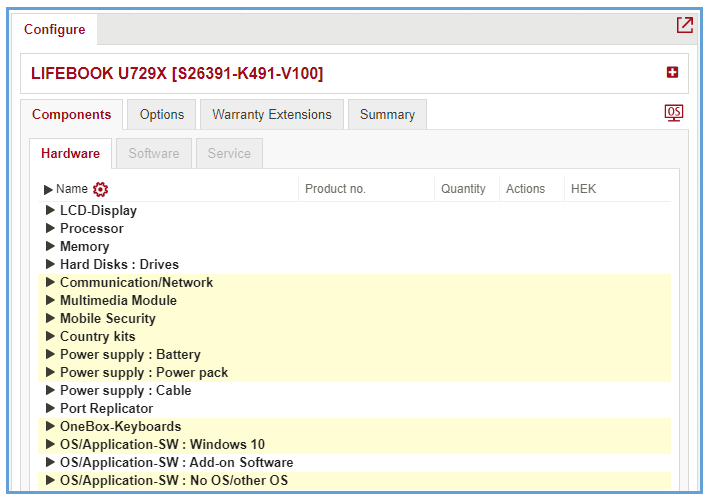Switch to the Components tab
Screen dimensions: 708x498
click(x=71, y=115)
